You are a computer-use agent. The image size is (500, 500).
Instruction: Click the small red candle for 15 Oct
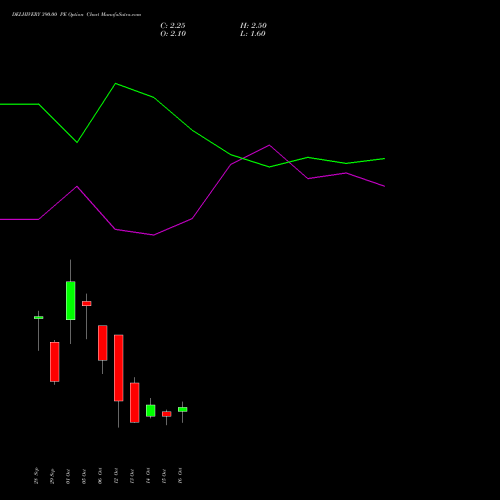tap(167, 414)
